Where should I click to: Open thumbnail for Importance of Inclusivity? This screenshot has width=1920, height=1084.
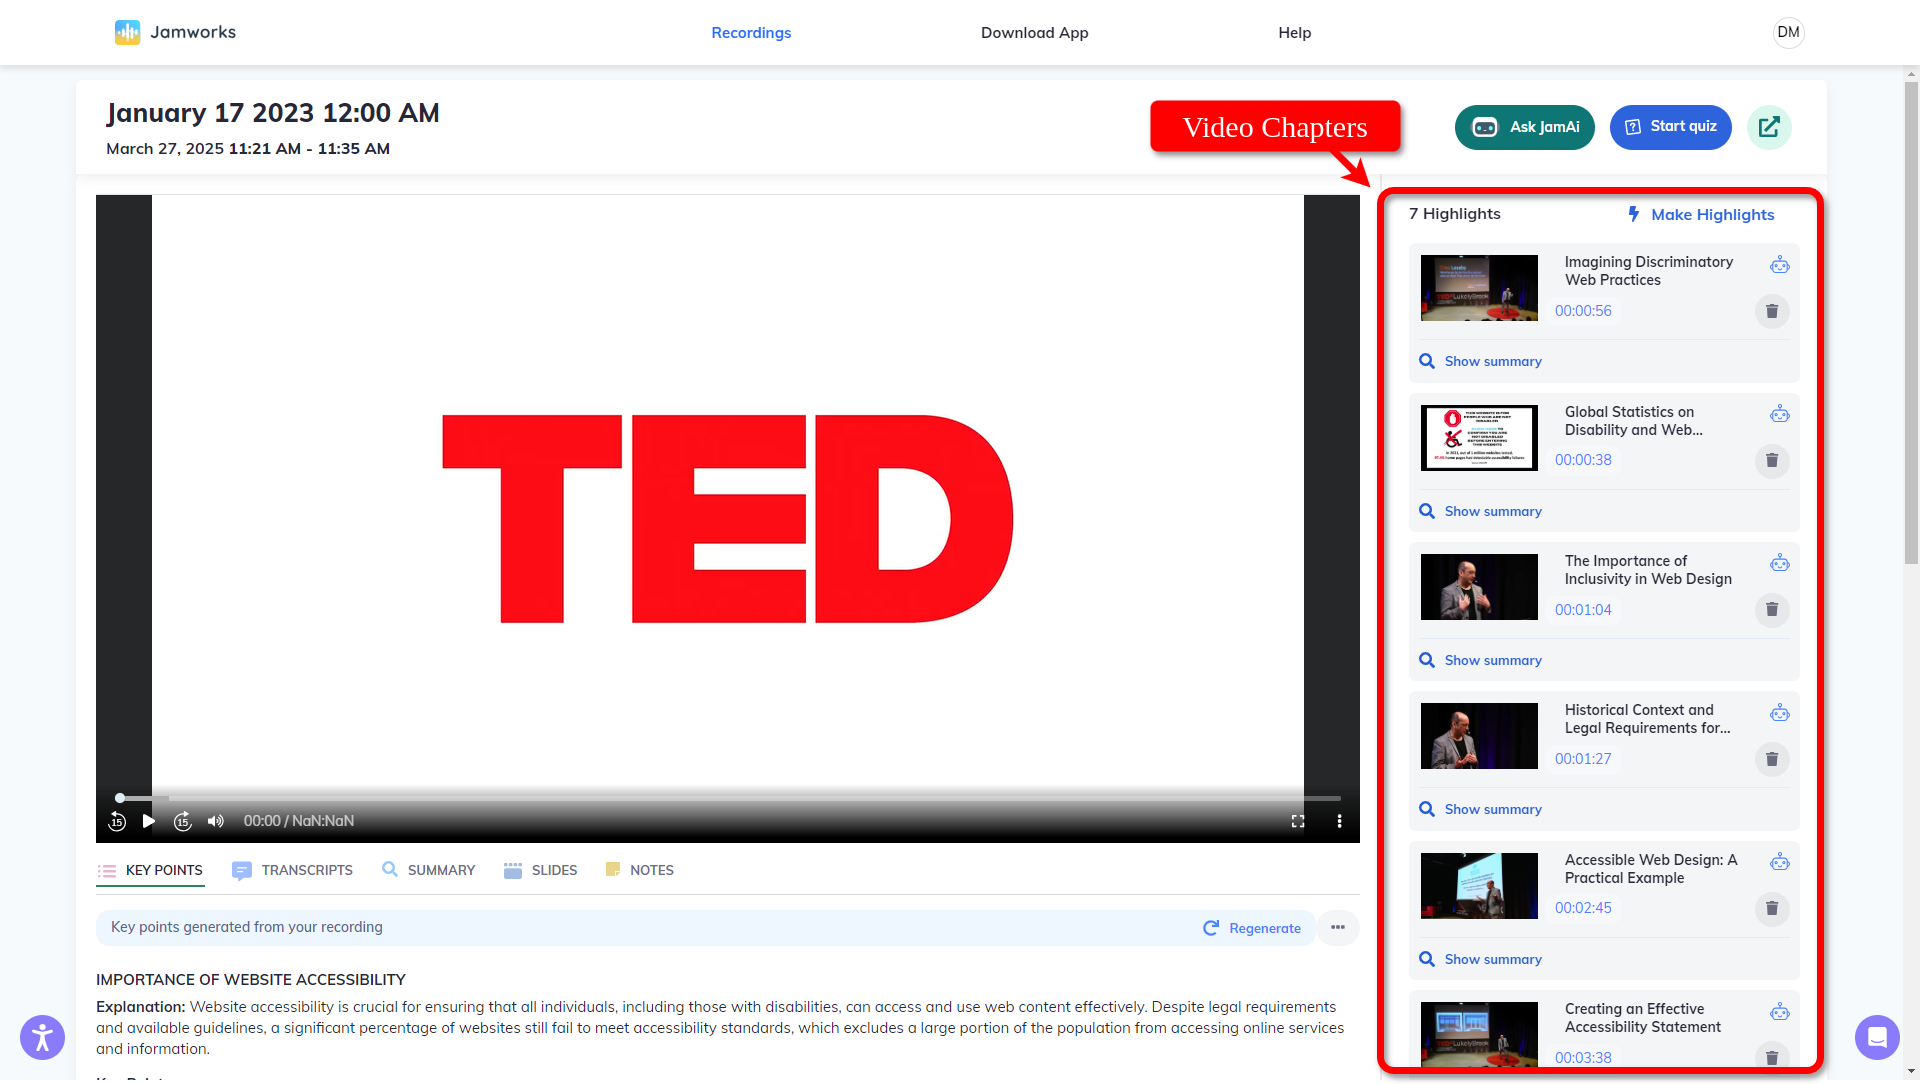1479,587
